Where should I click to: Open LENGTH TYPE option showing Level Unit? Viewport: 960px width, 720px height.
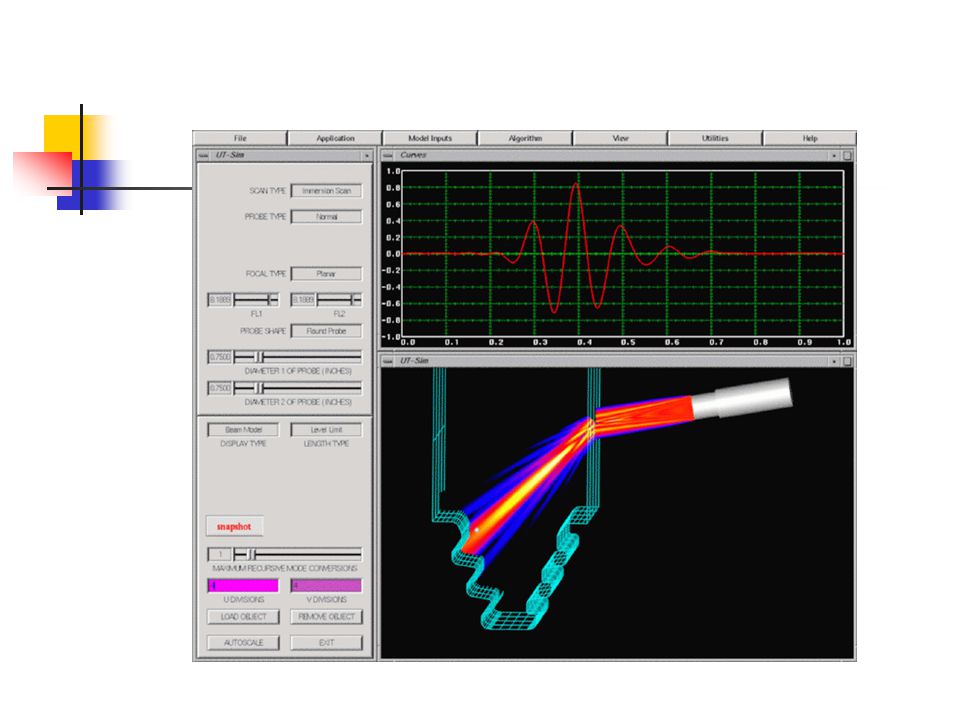[326, 430]
